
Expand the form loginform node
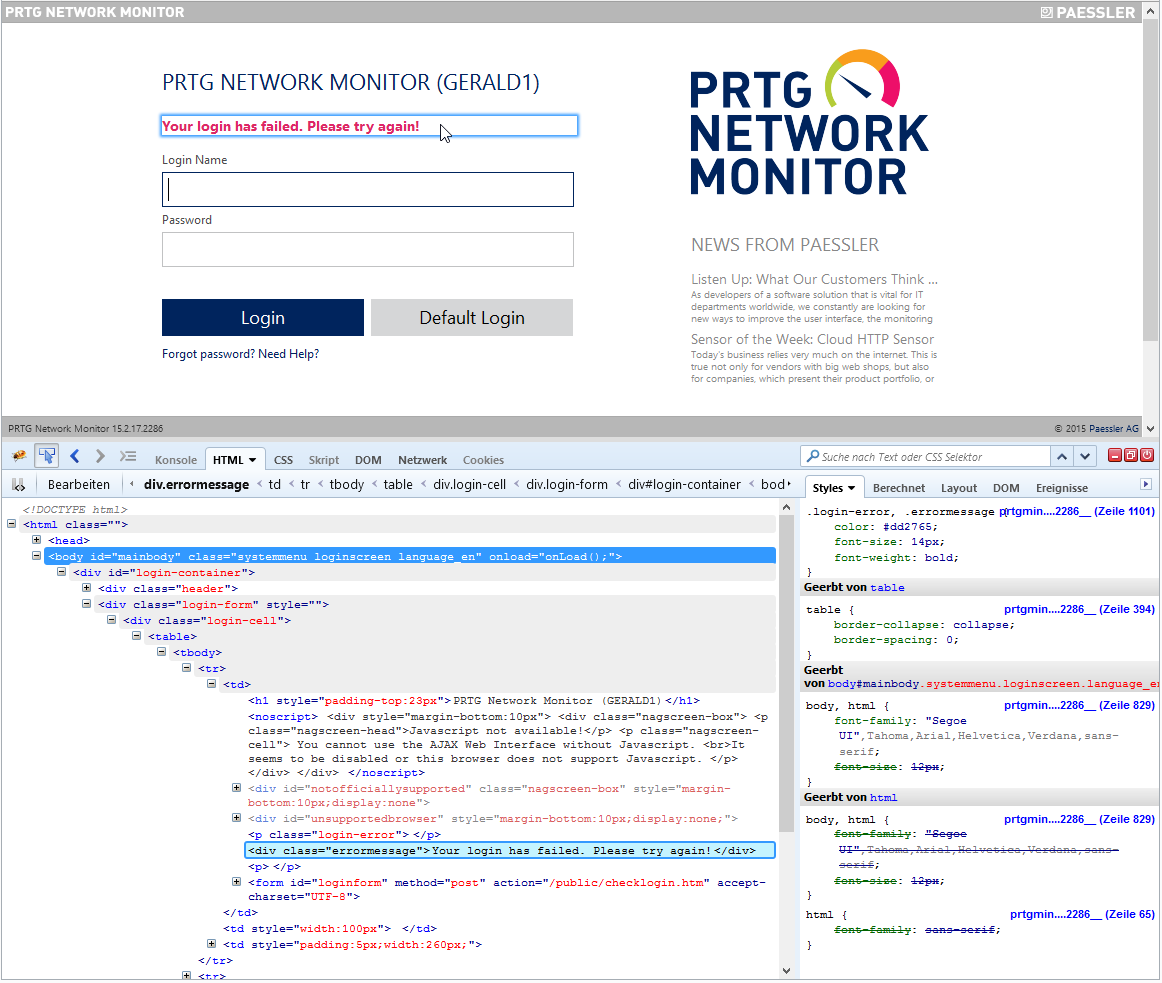pos(236,881)
